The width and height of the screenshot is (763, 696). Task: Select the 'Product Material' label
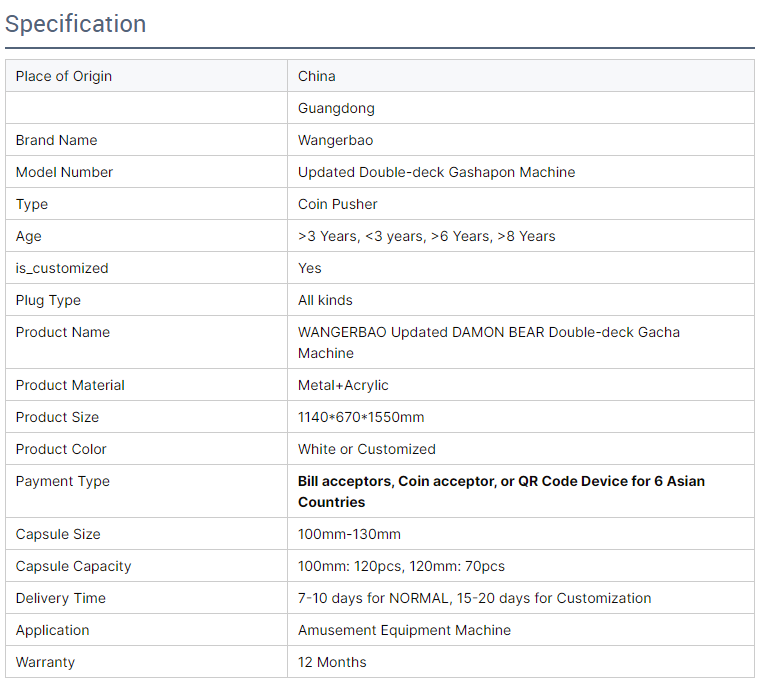click(70, 385)
